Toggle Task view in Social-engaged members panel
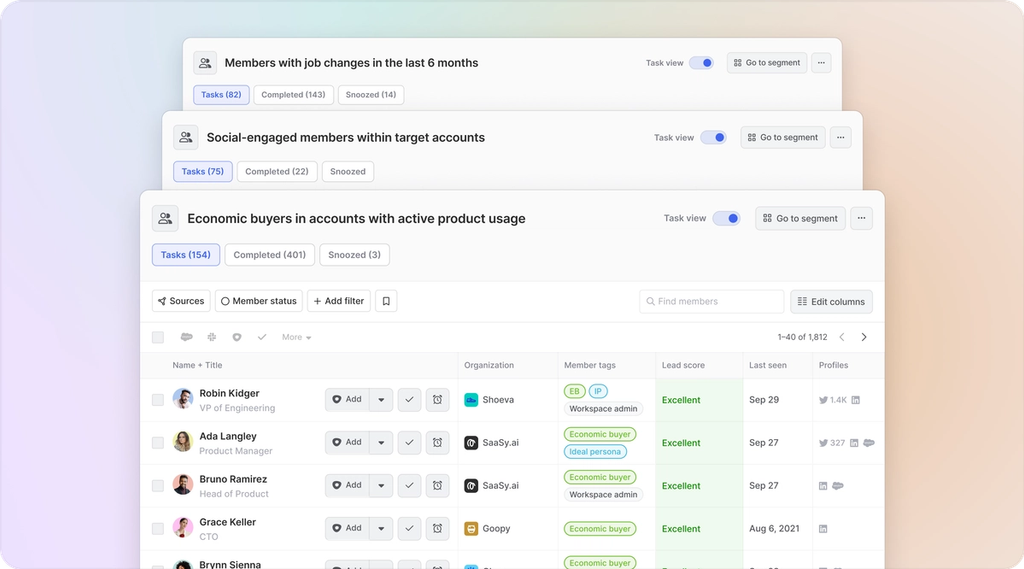The width and height of the screenshot is (1024, 569). click(713, 137)
